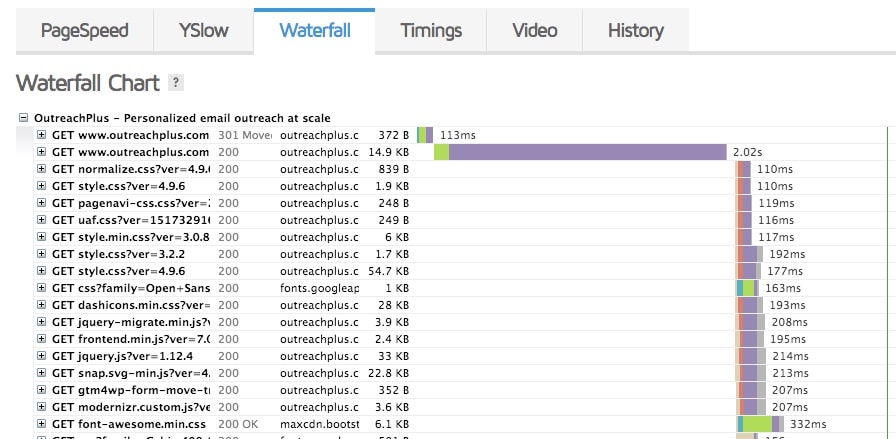
Task: Click the 2.02s purple waterfall bar
Action: [x=587, y=152]
